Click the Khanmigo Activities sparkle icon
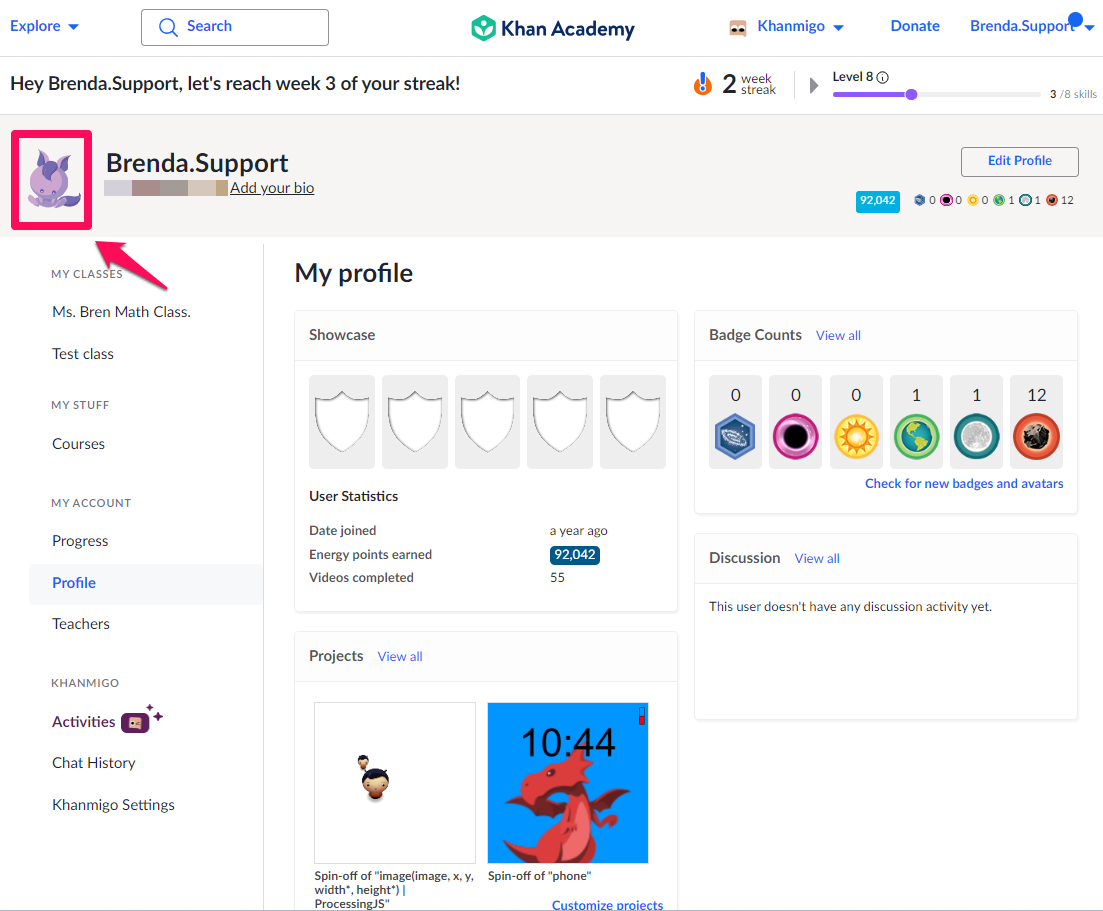The height and width of the screenshot is (911, 1103). pos(142,719)
